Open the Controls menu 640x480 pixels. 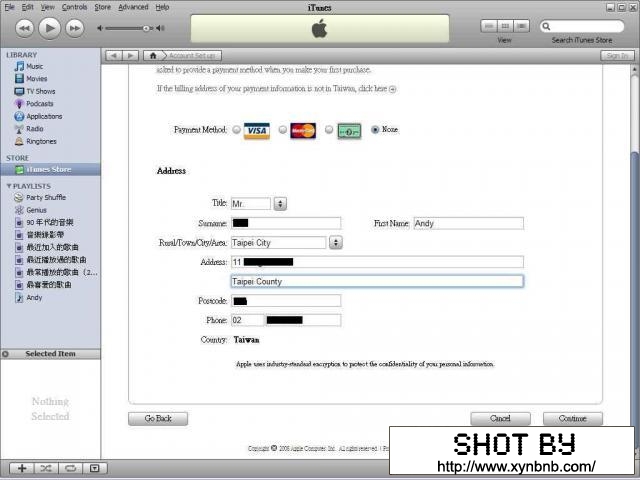74,7
